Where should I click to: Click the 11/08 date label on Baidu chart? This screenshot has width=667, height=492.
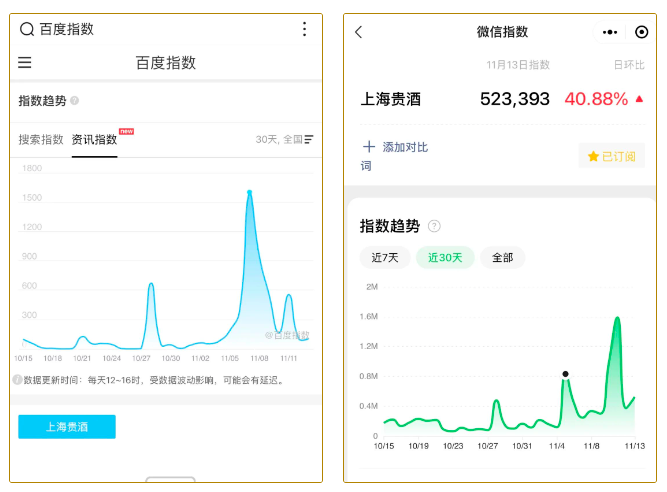click(x=259, y=358)
